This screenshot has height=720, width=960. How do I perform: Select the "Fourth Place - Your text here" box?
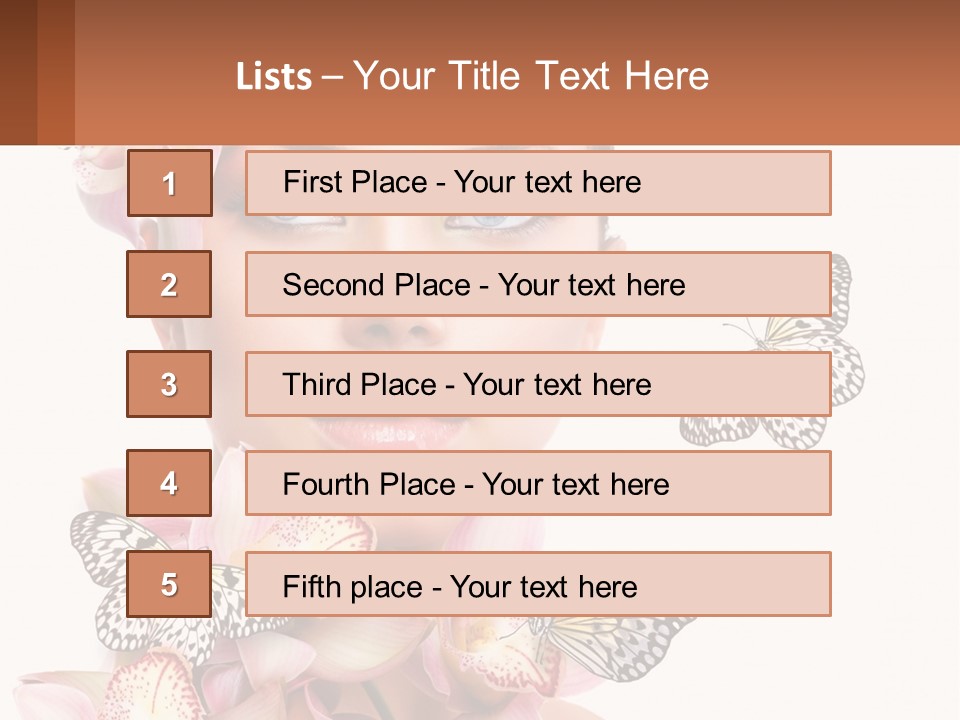click(x=538, y=484)
